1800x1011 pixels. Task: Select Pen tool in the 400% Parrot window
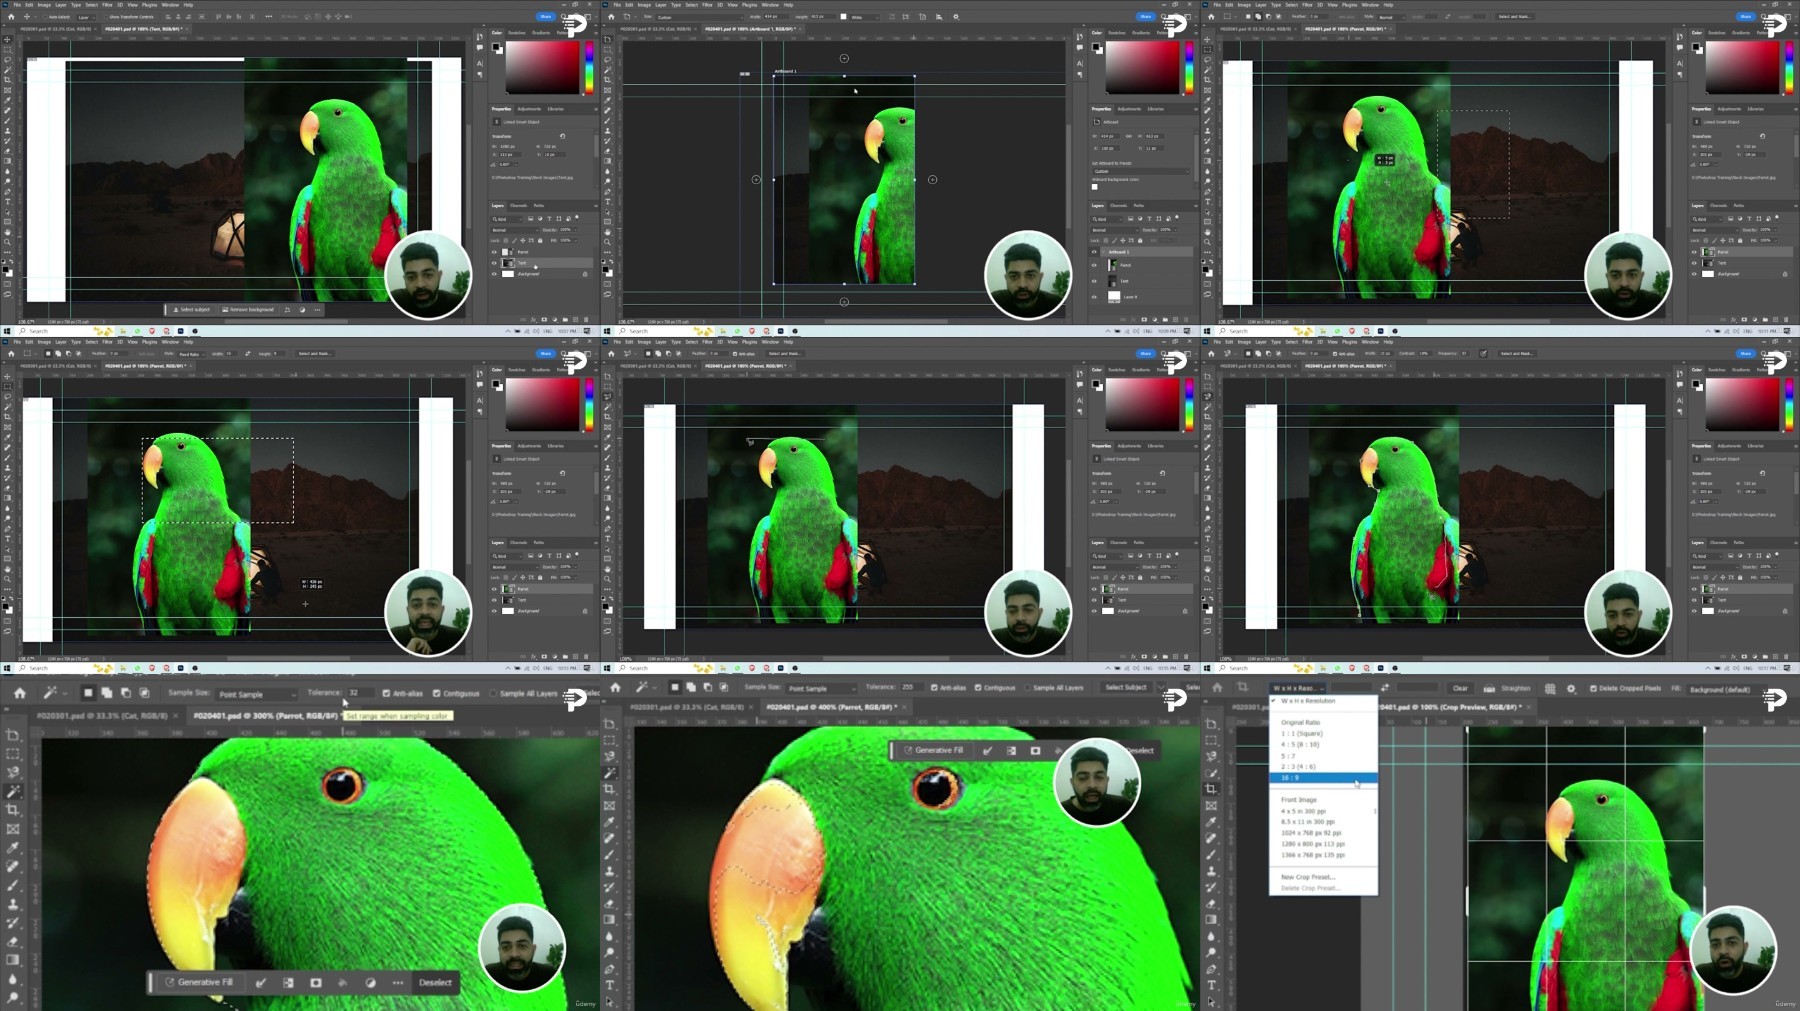610,968
